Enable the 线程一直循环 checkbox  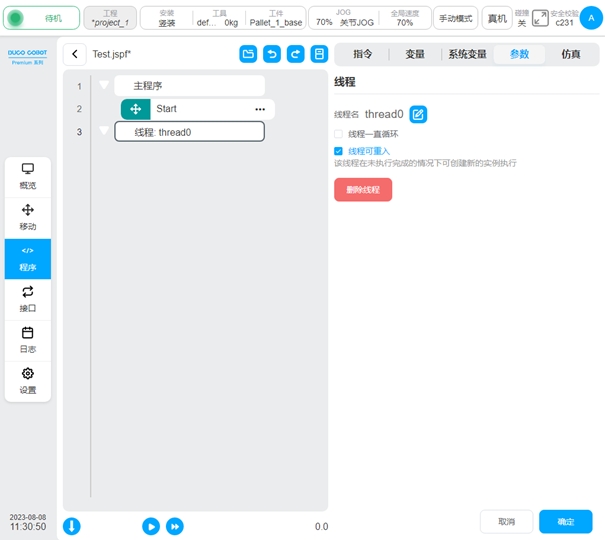338,133
